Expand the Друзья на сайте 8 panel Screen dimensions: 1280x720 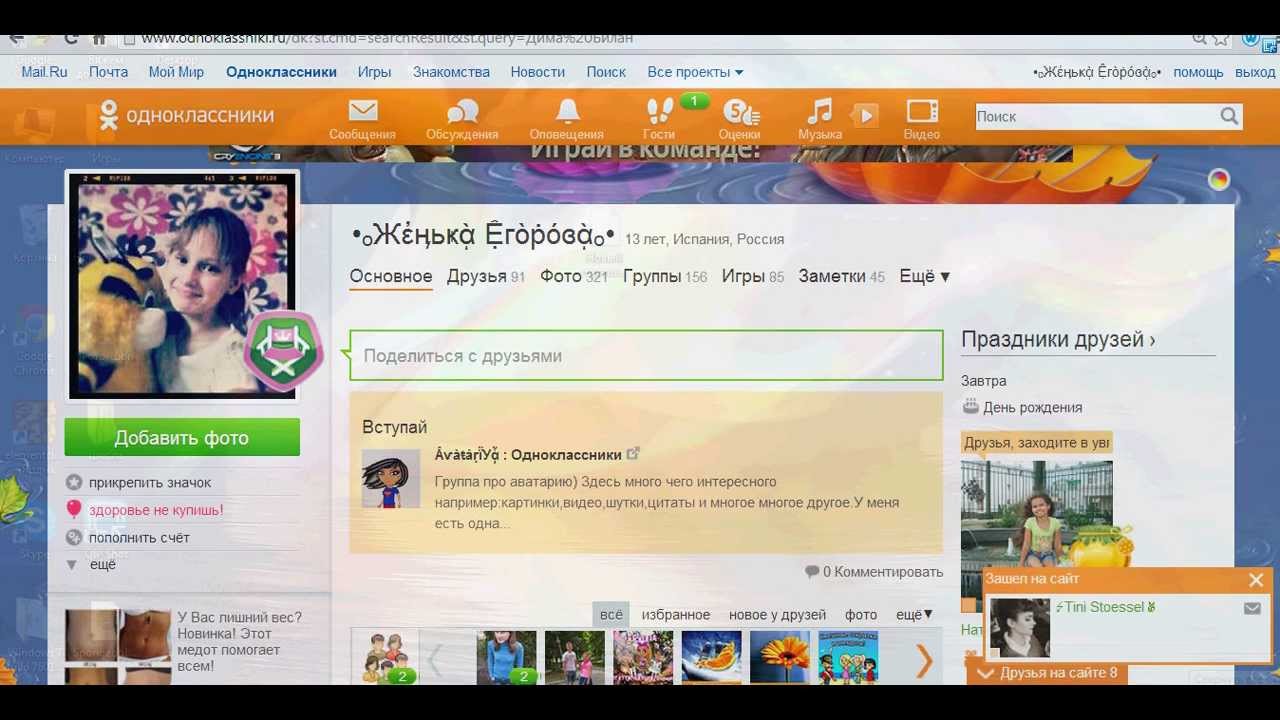coord(1047,673)
